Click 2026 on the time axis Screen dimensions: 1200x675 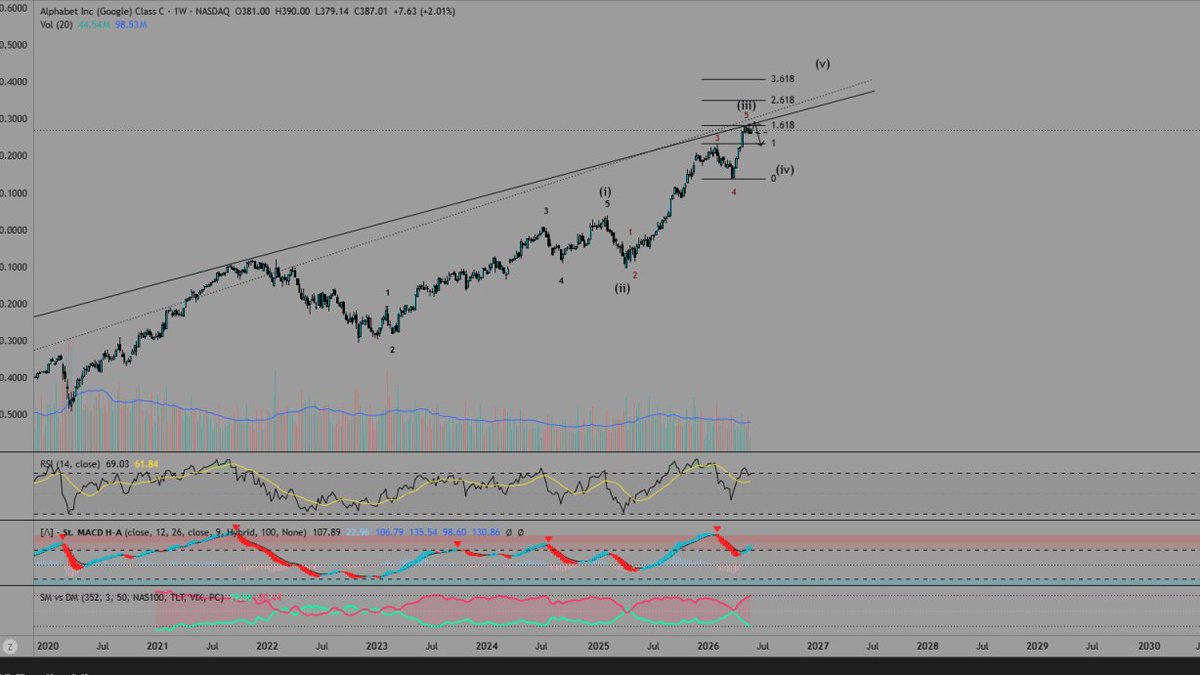tap(707, 647)
